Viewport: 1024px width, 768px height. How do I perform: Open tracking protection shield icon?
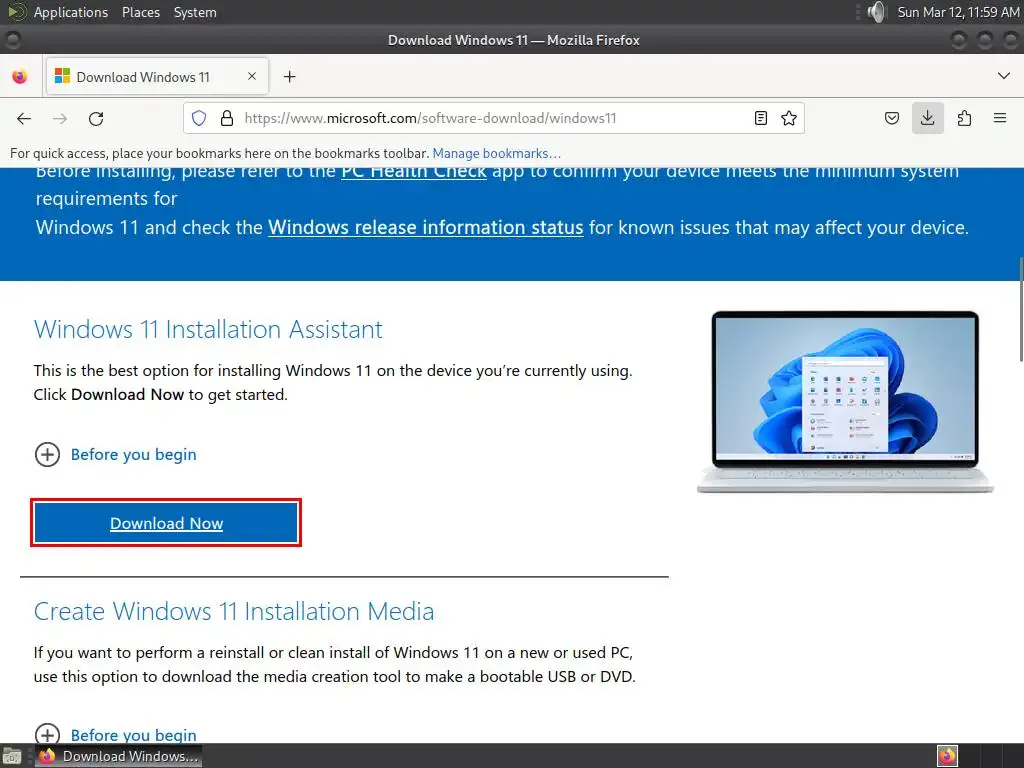coord(199,118)
